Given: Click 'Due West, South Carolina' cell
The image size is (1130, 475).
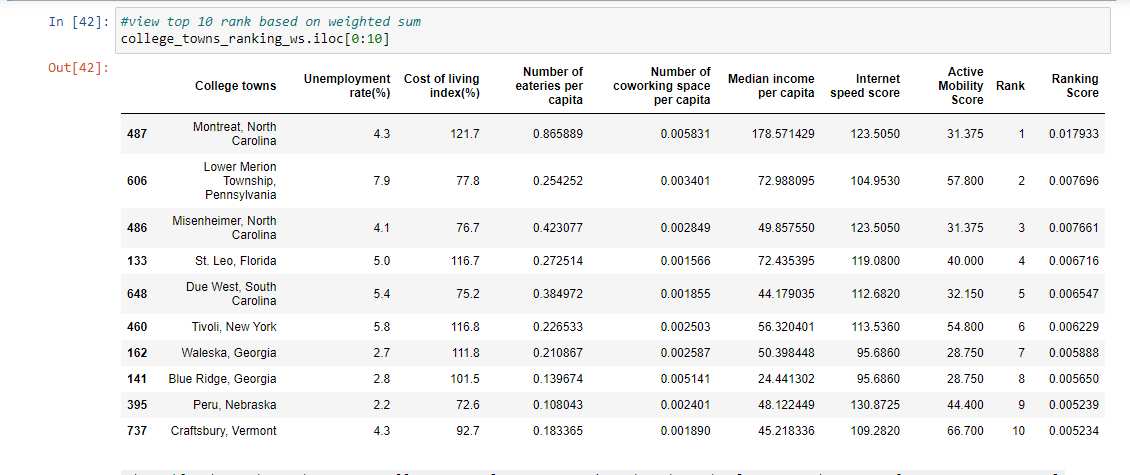Looking at the screenshot, I should pos(231,293).
